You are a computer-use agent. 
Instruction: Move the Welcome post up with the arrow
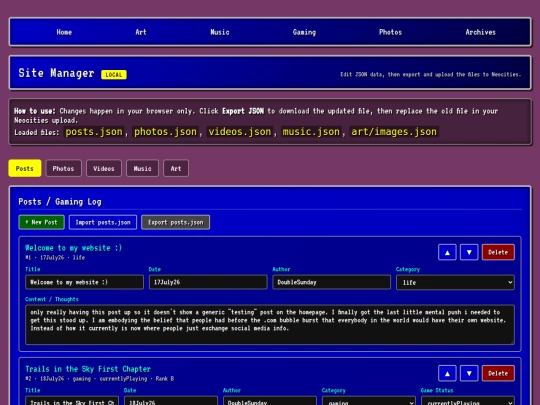pyautogui.click(x=447, y=252)
